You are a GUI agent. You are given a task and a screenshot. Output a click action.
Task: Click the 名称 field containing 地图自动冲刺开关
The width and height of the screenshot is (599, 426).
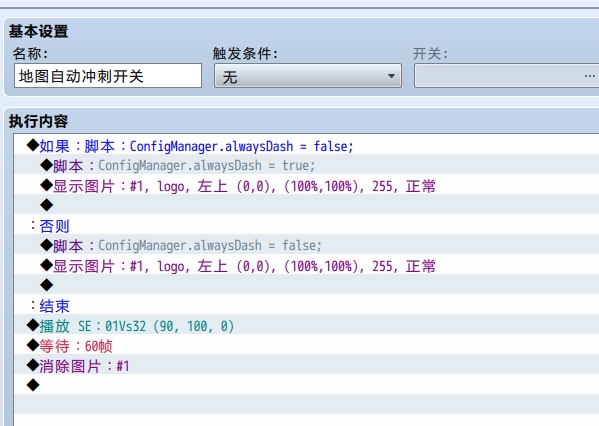point(108,76)
